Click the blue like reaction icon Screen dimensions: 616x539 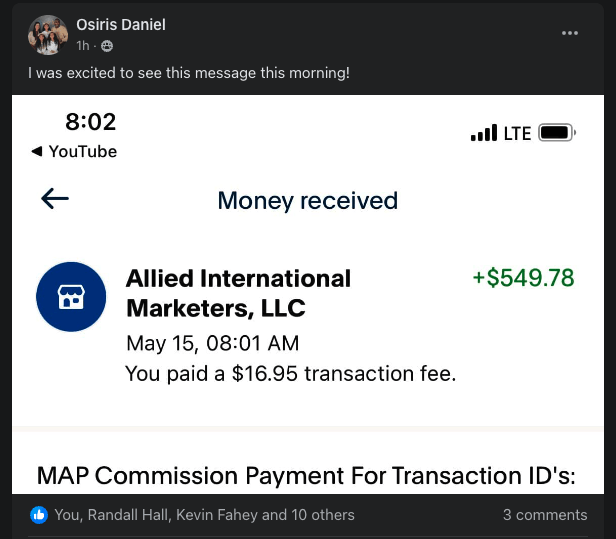39,515
